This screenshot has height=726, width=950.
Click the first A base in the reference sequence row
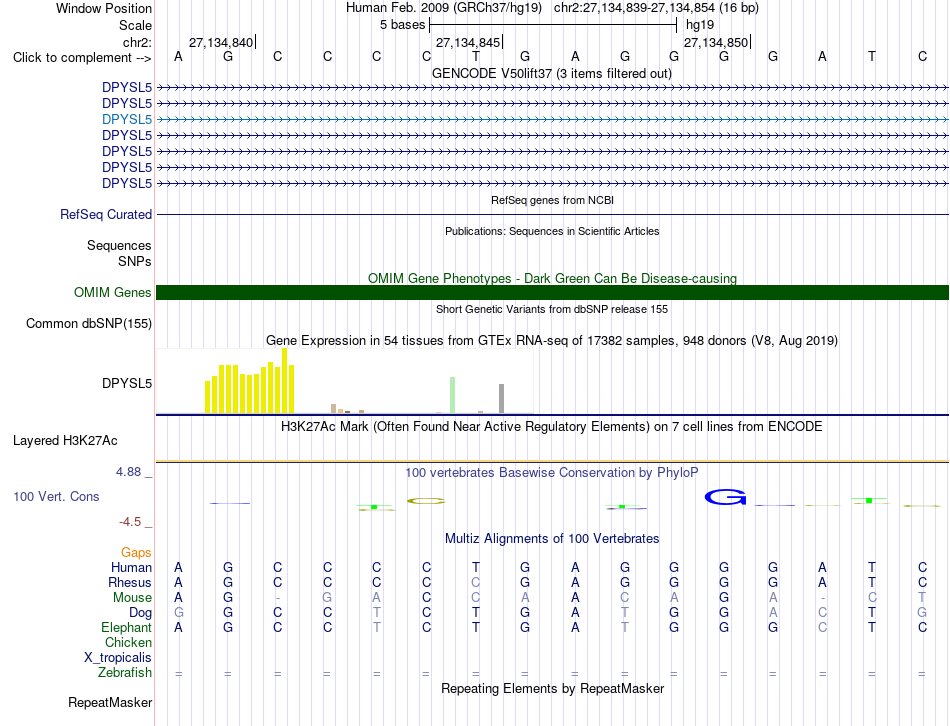tap(178, 56)
